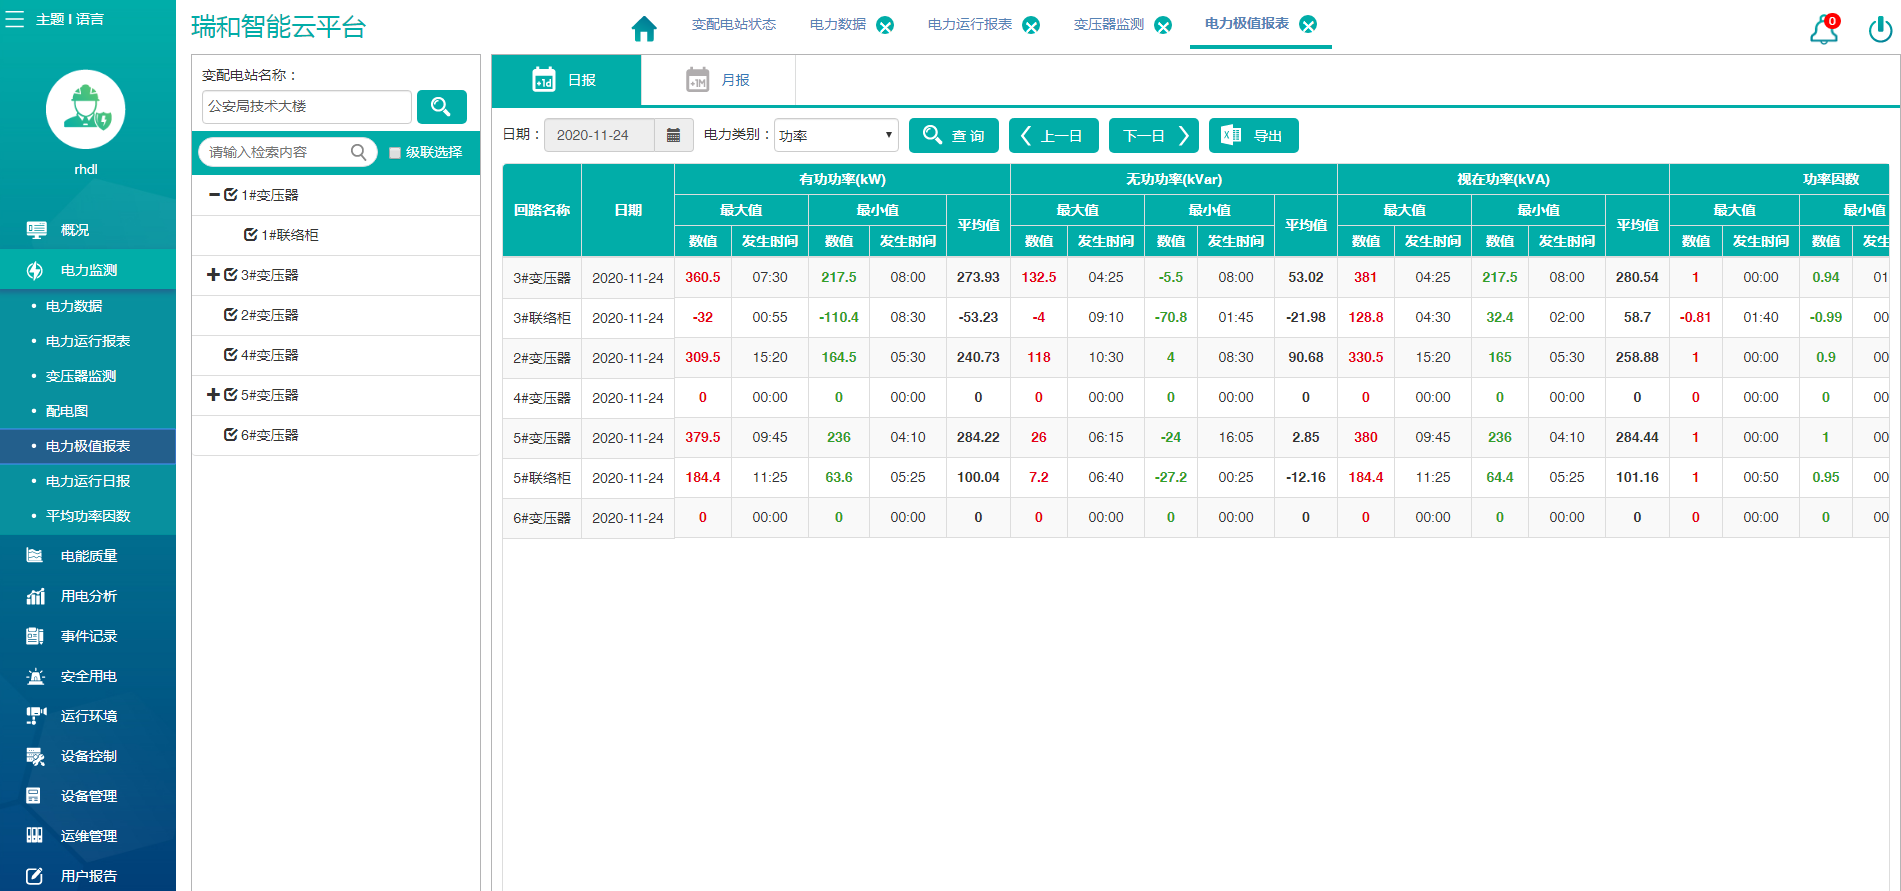Click the hamburger menu icon
This screenshot has height=891, width=1901.
pos(15,19)
